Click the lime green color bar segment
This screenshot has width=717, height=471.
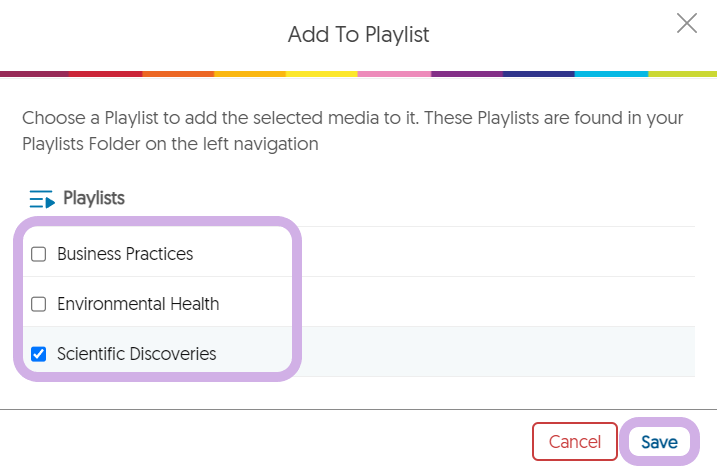(x=682, y=74)
